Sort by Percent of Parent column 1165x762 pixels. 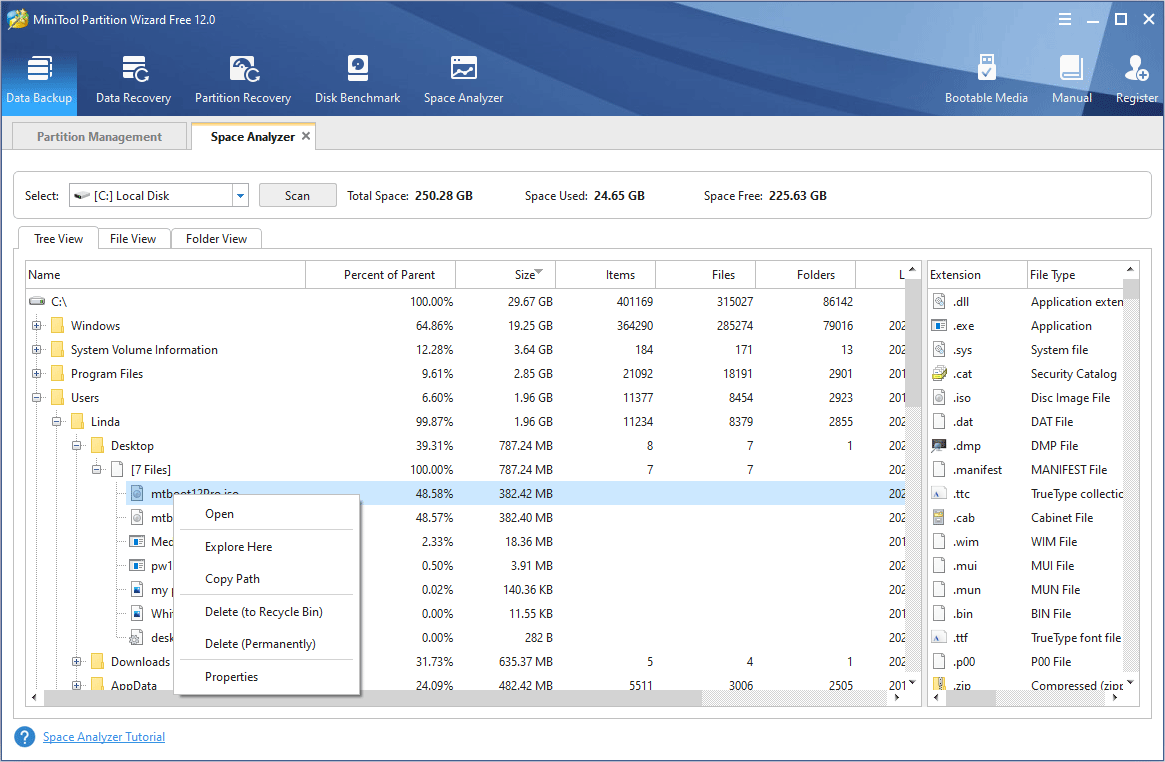[380, 275]
